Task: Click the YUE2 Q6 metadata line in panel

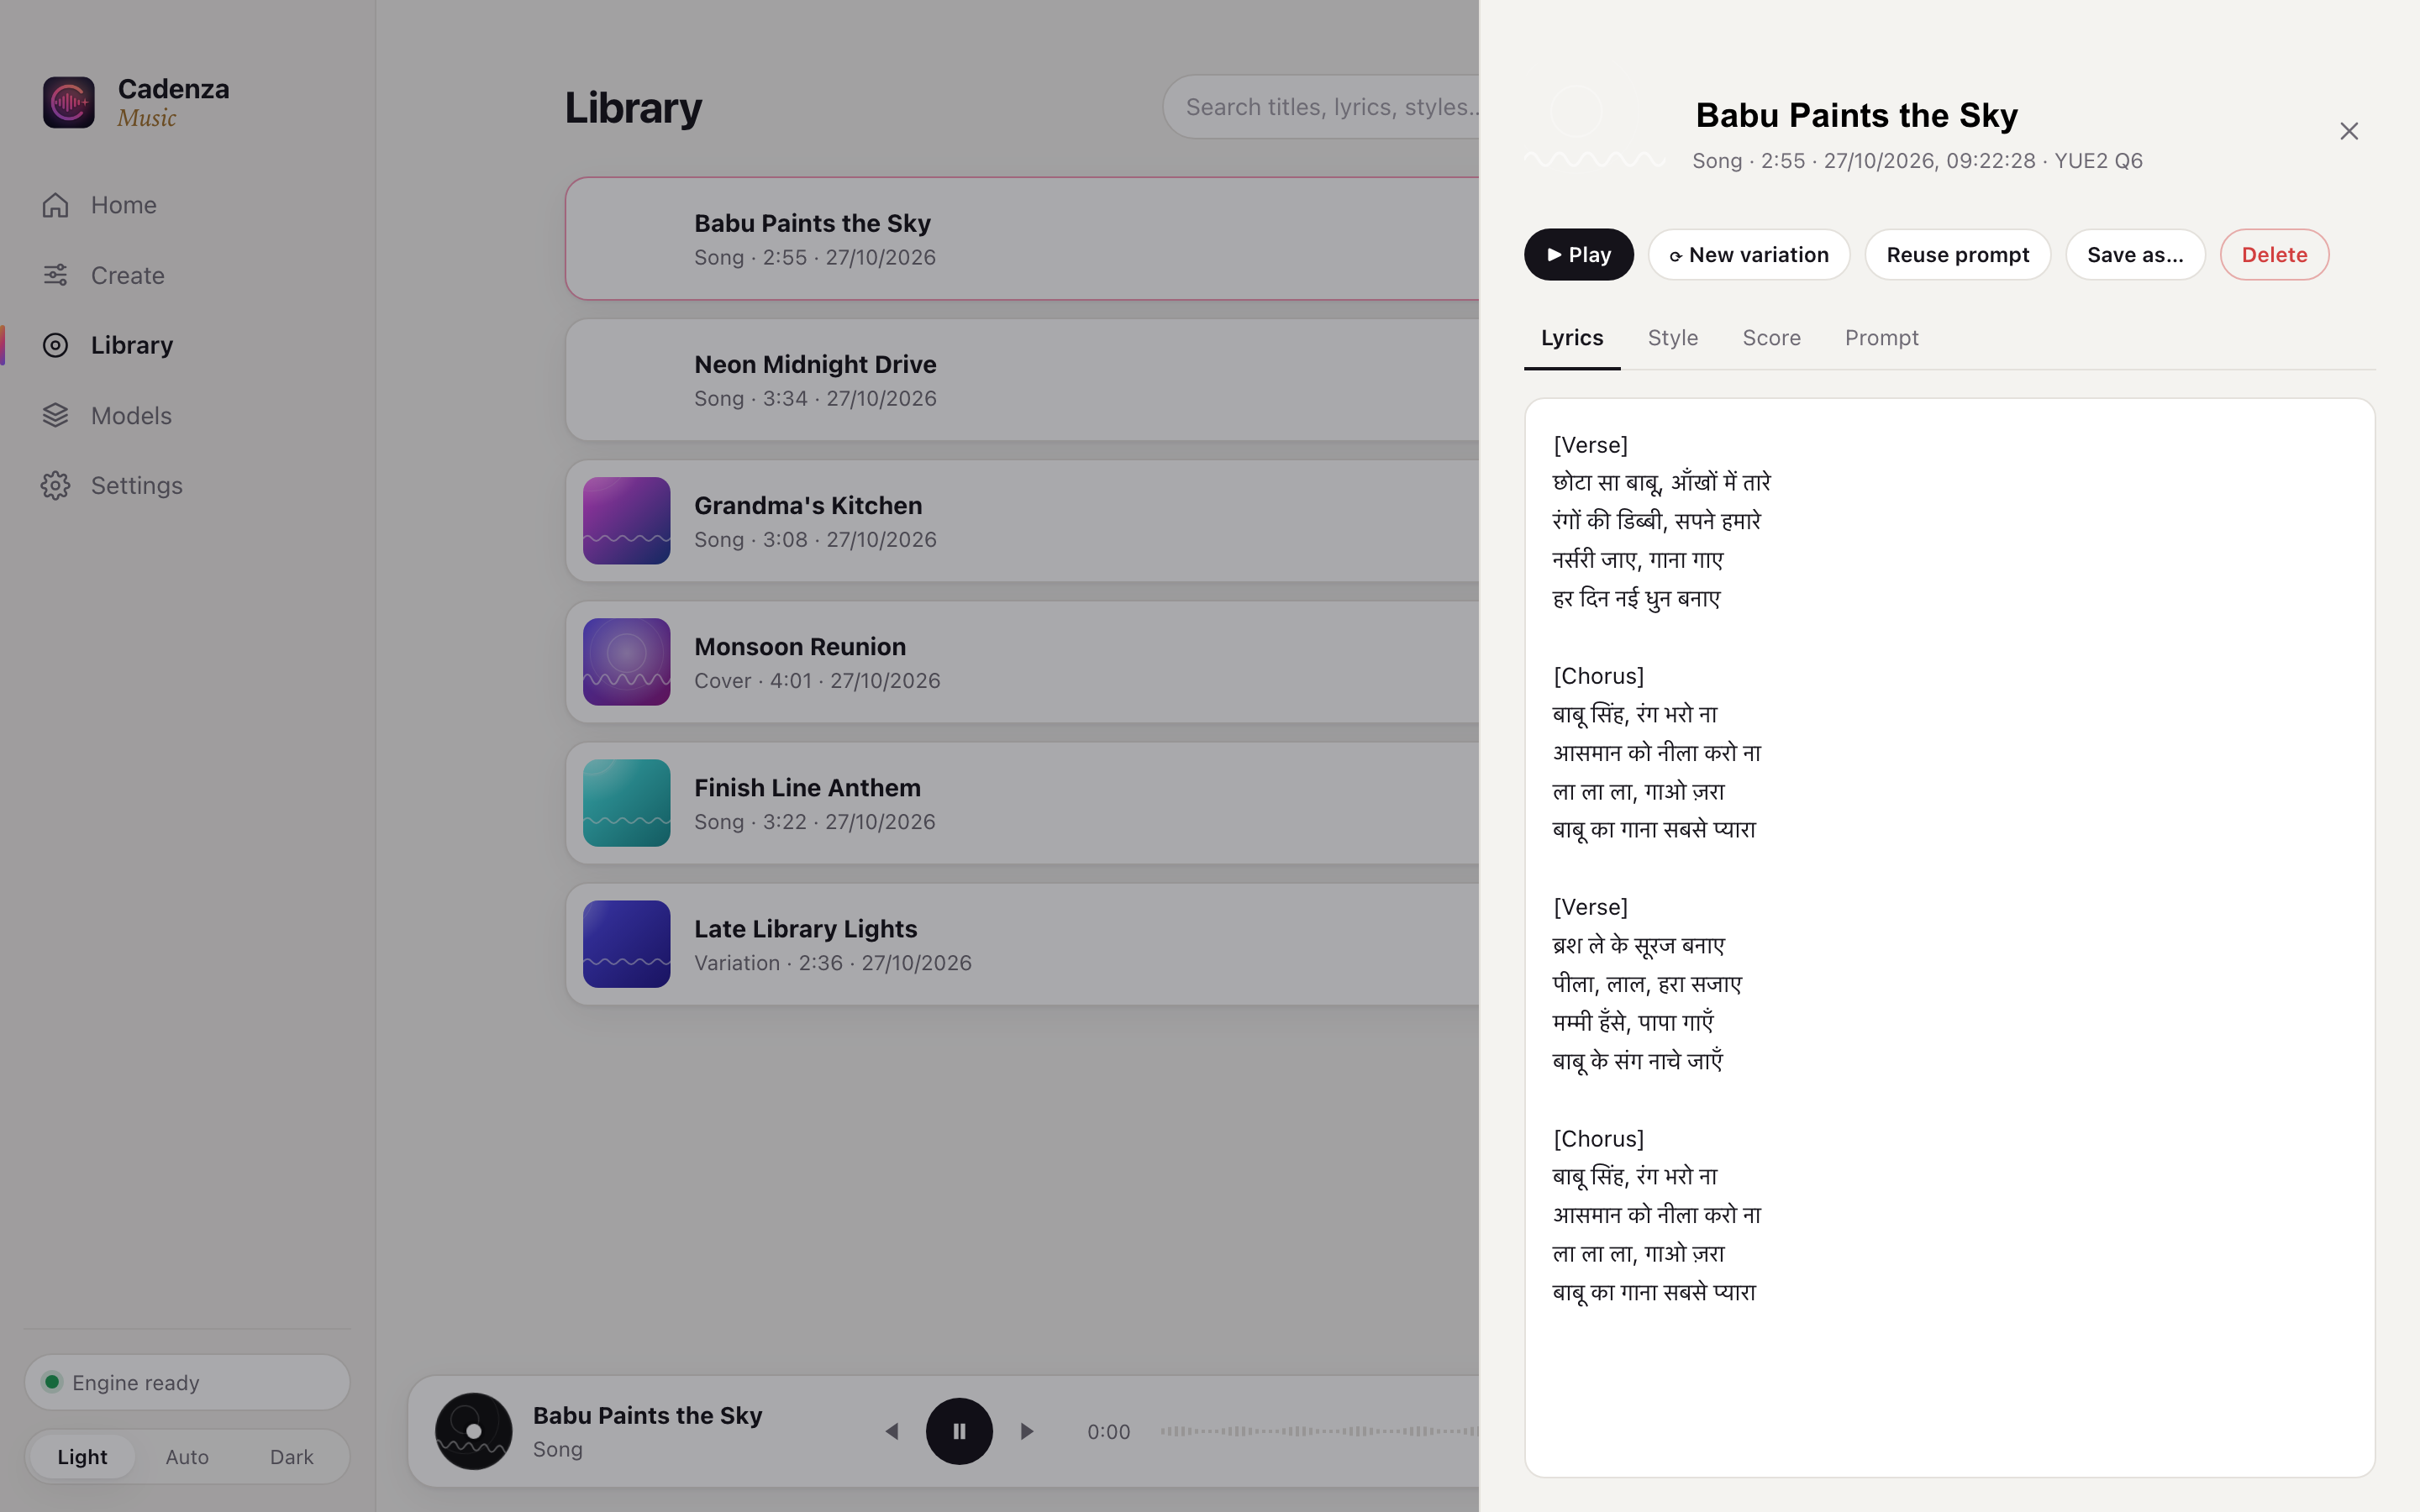Action: pos(1917,161)
